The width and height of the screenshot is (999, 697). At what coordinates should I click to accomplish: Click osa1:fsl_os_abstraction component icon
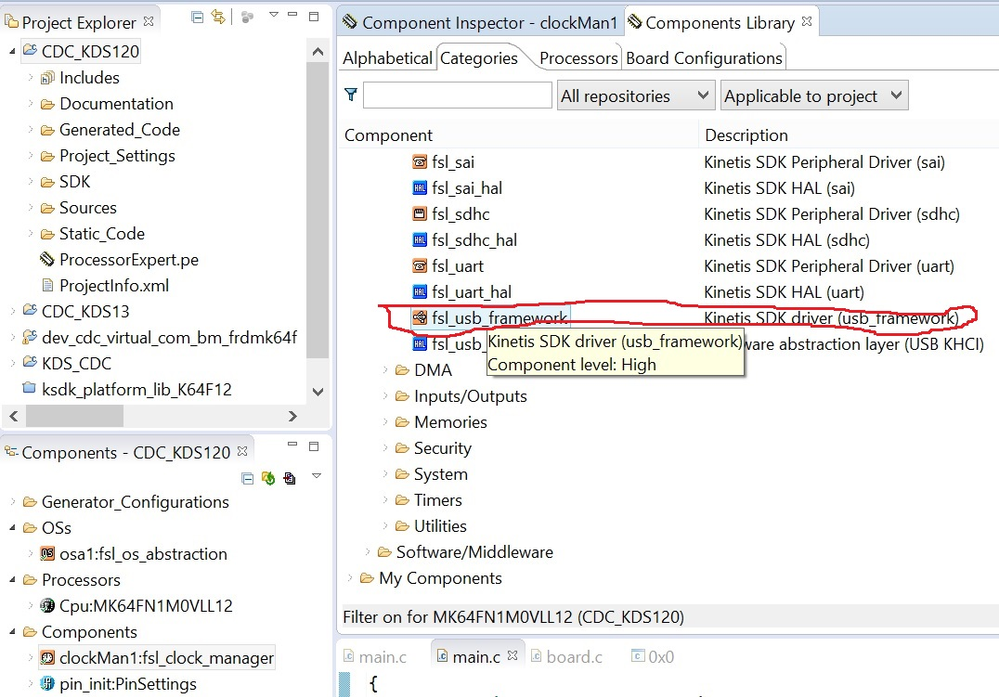click(47, 554)
